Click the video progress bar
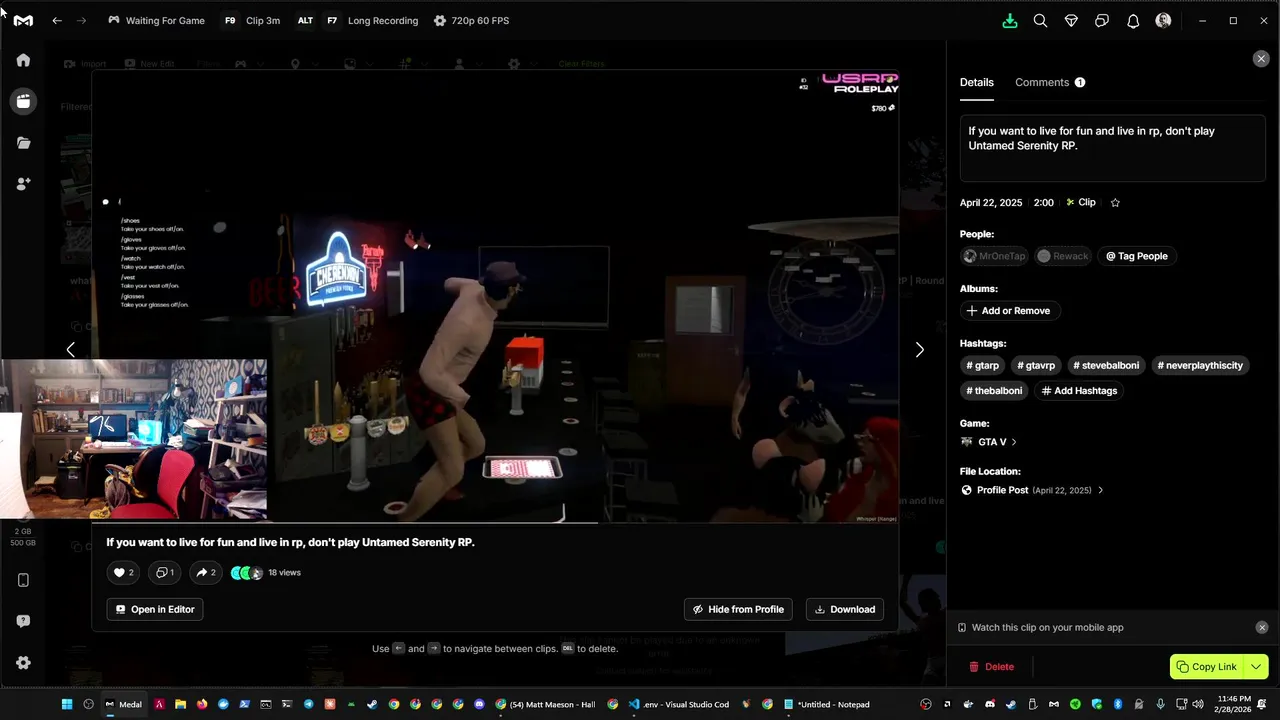 pos(495,522)
